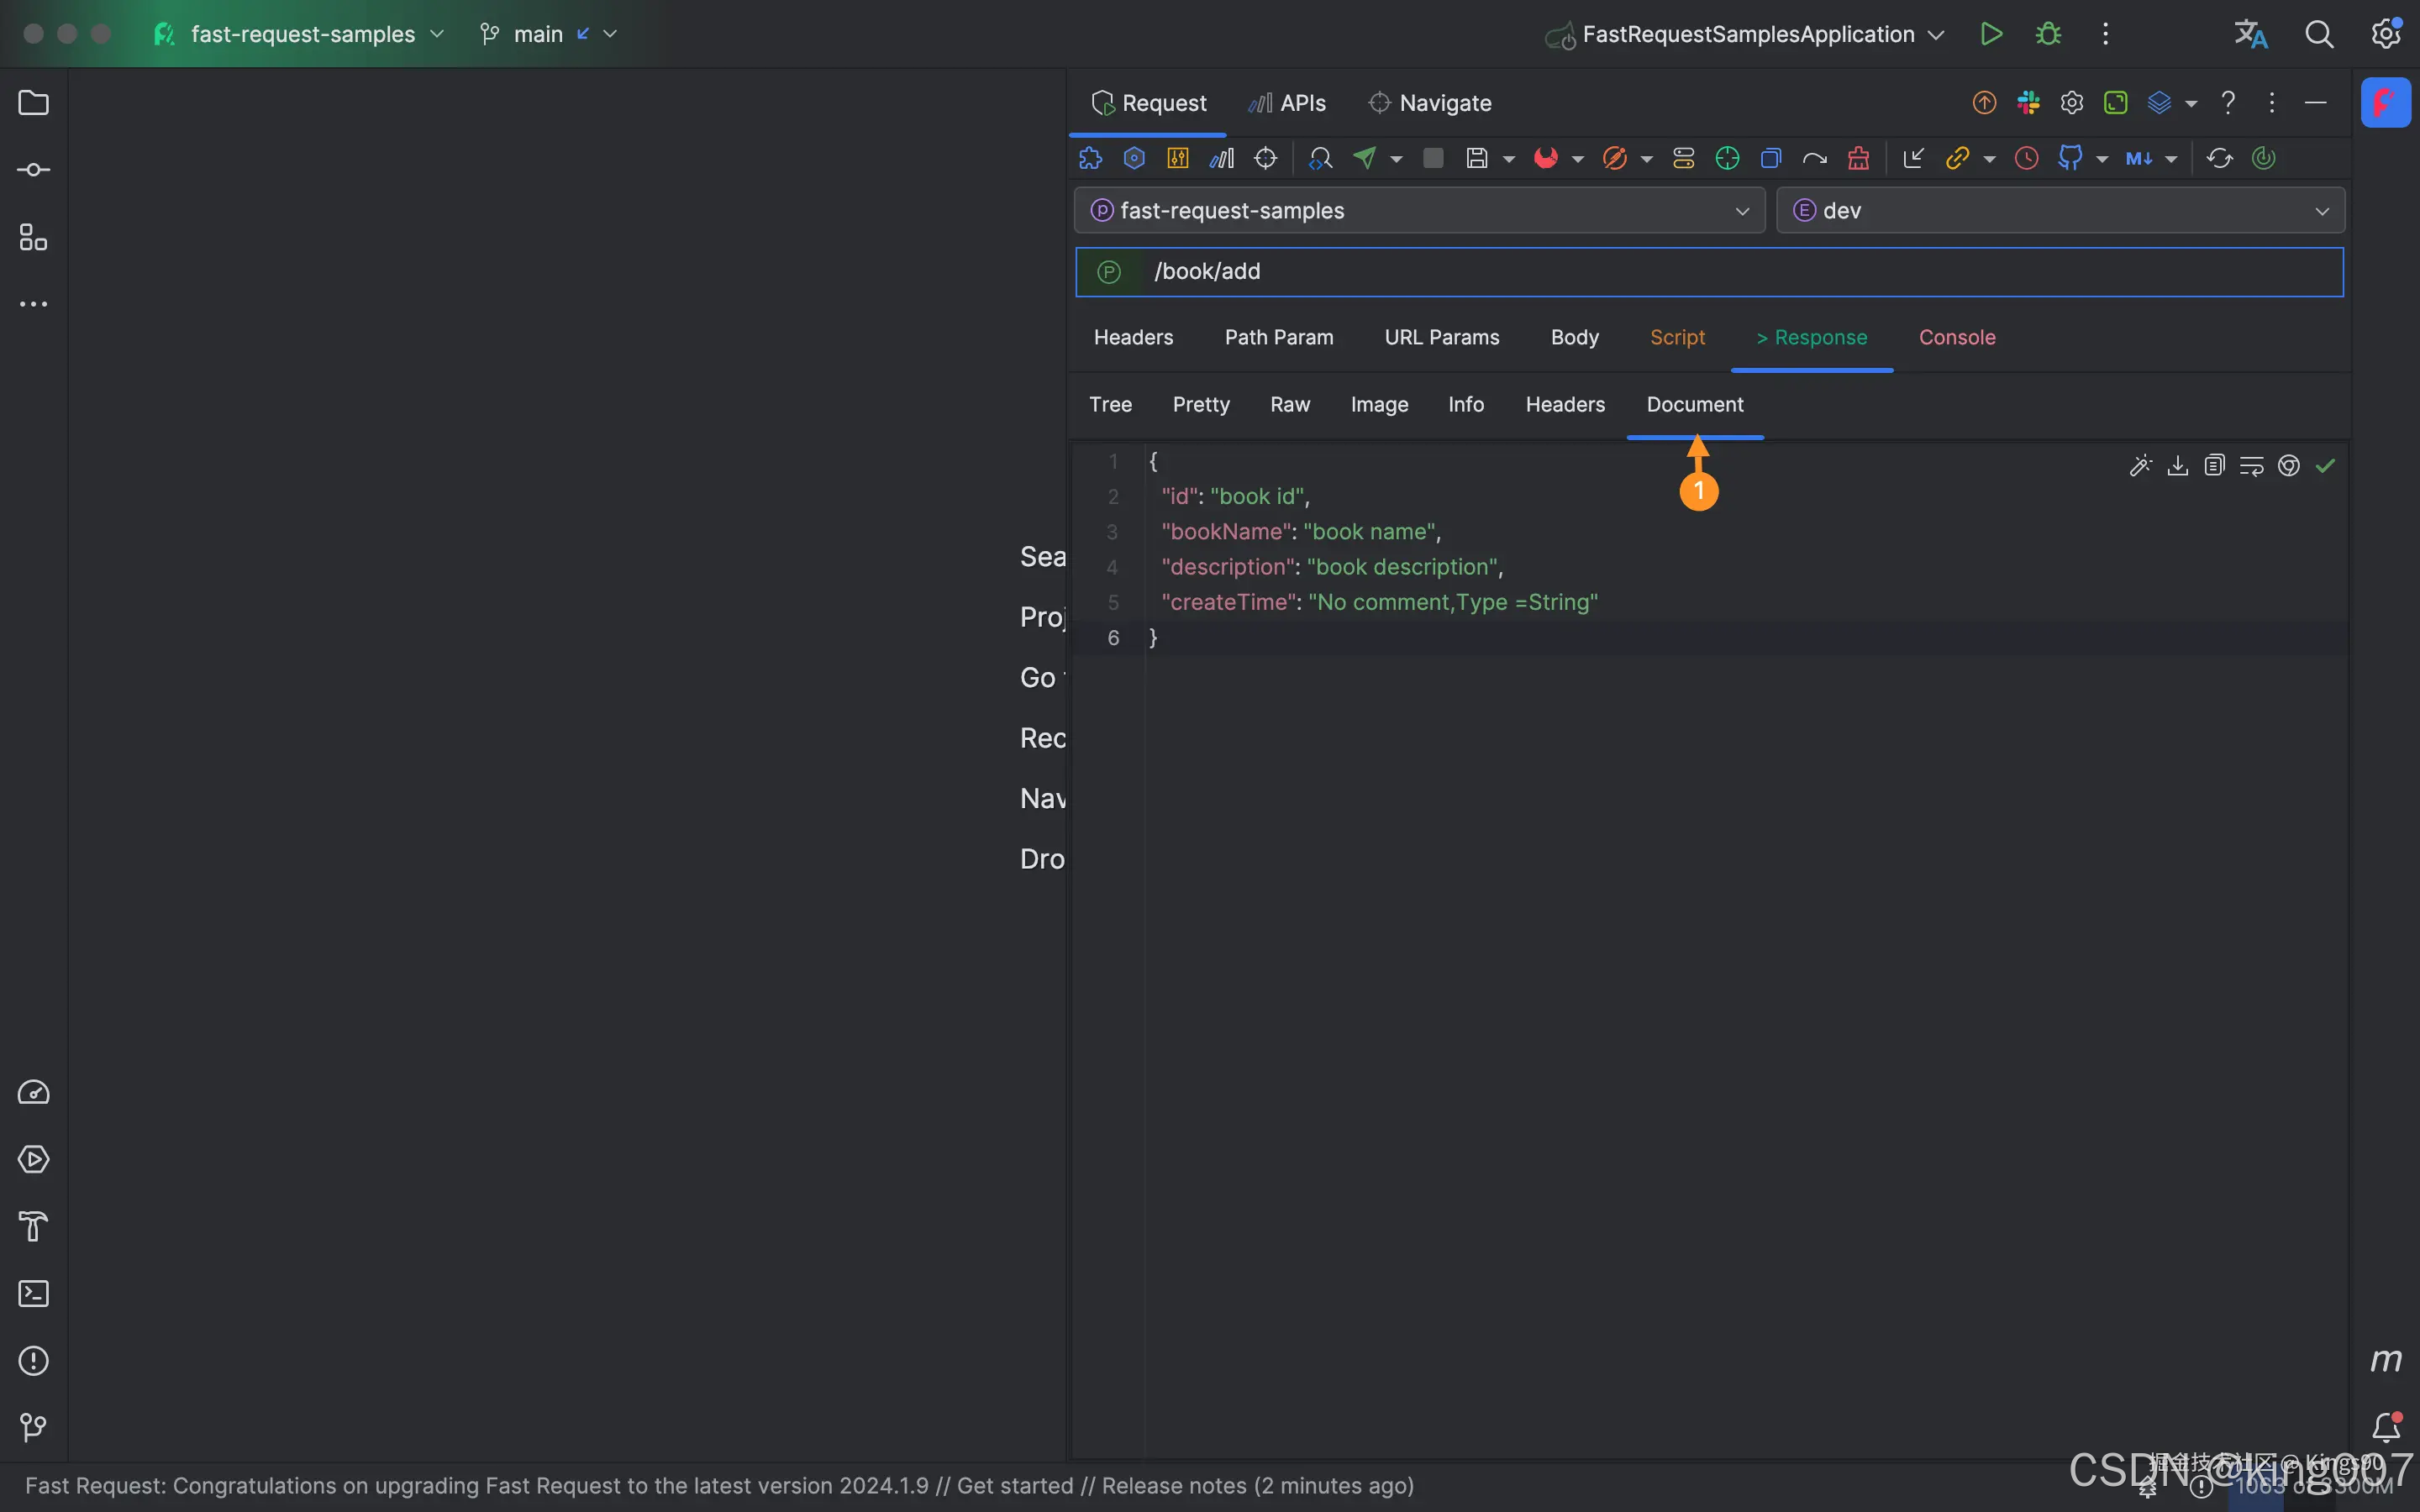Click the gray stop request button
Image resolution: width=2420 pixels, height=1512 pixels.
(x=1432, y=158)
